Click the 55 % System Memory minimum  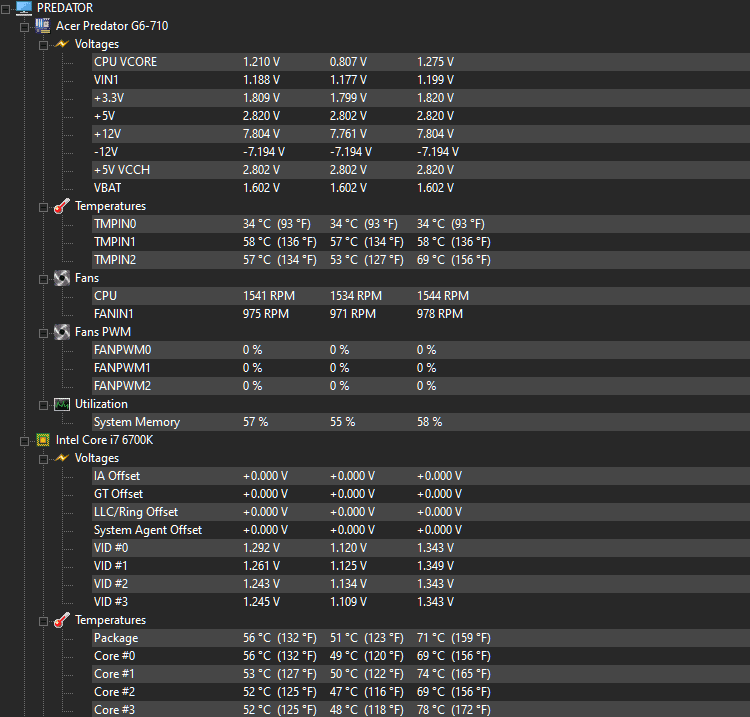pos(342,422)
